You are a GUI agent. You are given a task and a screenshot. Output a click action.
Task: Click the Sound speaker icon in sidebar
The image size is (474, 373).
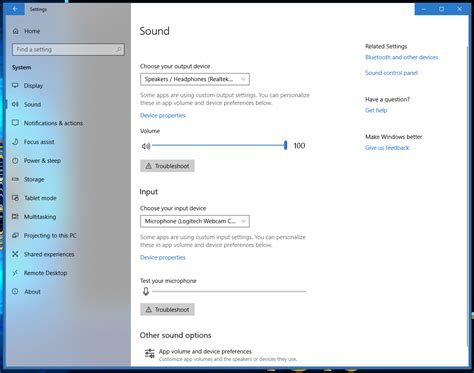[15, 104]
